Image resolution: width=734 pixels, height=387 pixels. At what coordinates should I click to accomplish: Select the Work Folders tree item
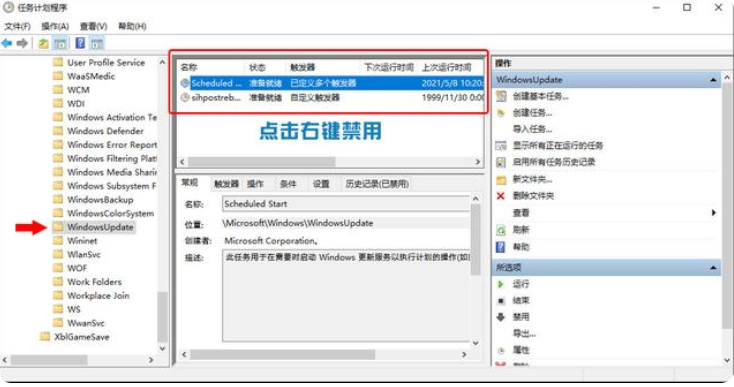tap(94, 282)
